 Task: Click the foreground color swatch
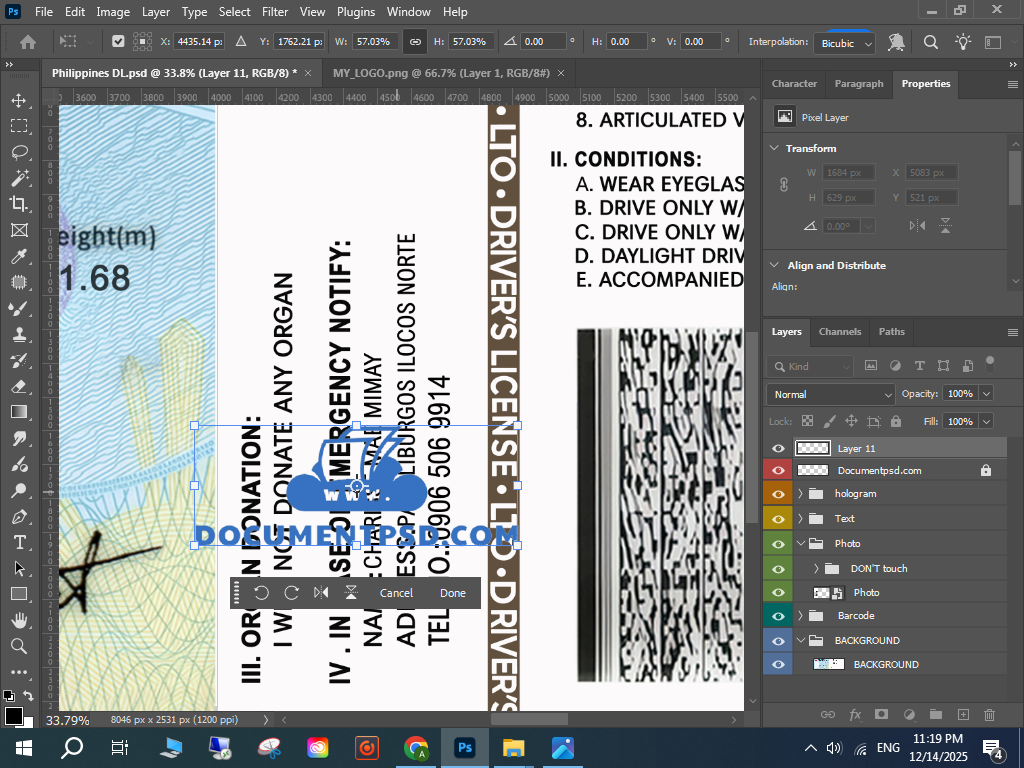(13, 715)
